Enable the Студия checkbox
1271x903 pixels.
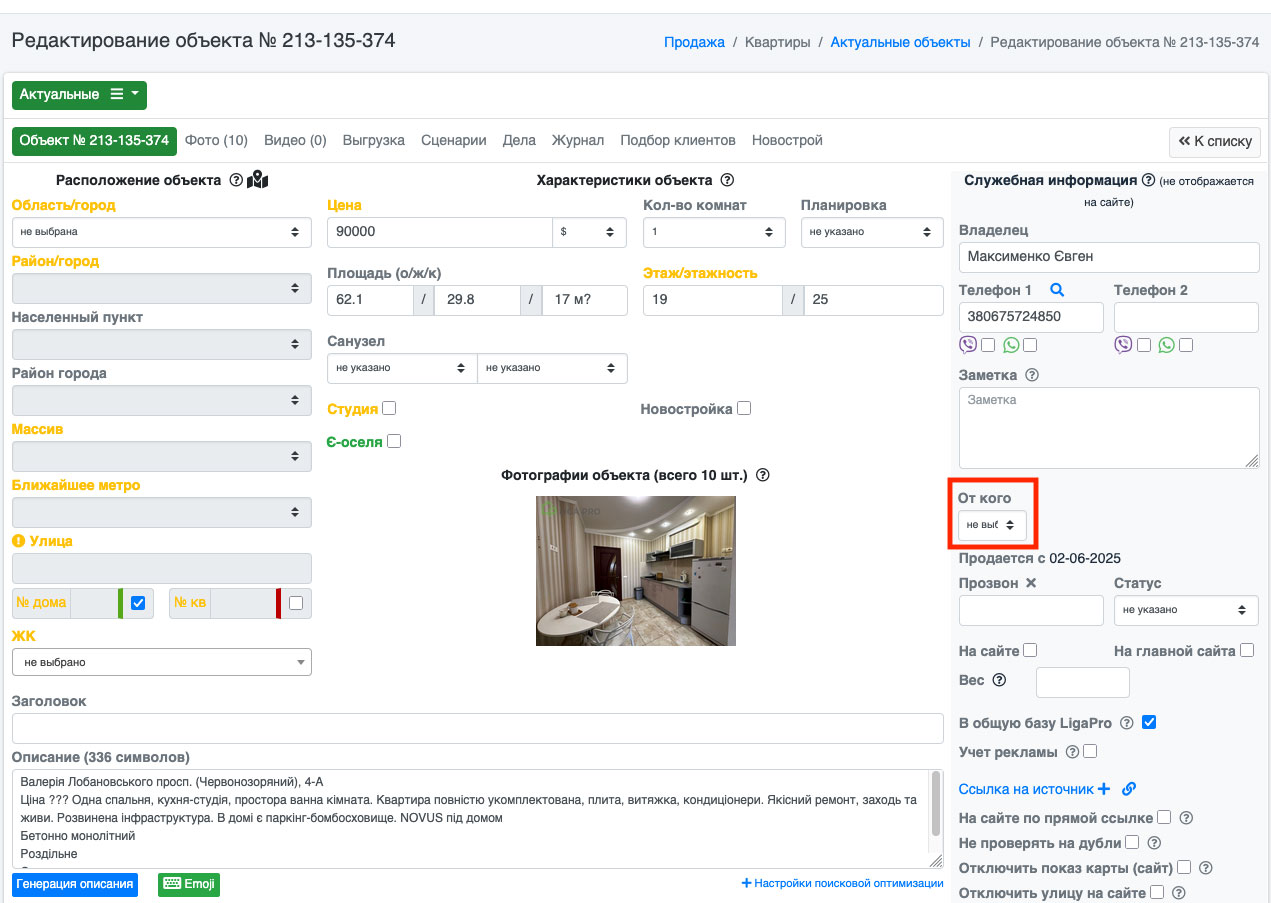[x=389, y=408]
